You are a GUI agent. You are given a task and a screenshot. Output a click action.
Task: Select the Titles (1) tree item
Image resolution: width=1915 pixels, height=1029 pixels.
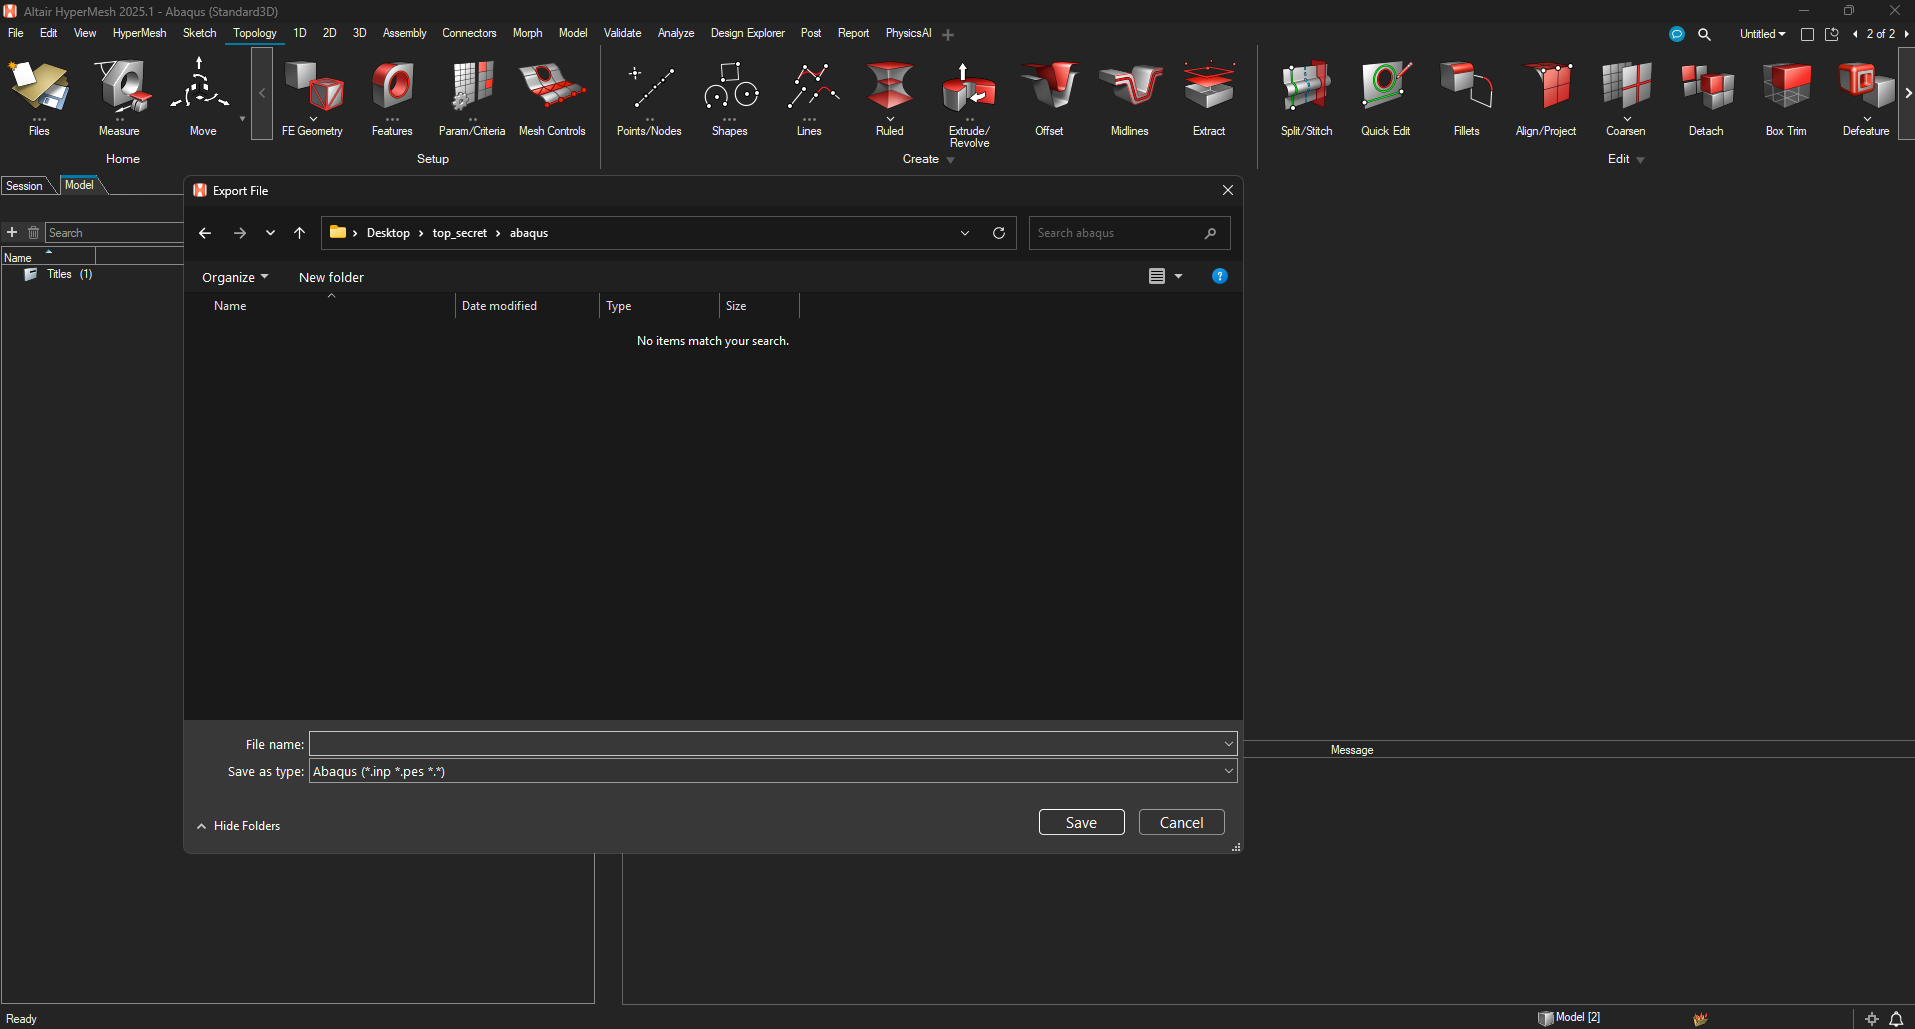(x=69, y=274)
